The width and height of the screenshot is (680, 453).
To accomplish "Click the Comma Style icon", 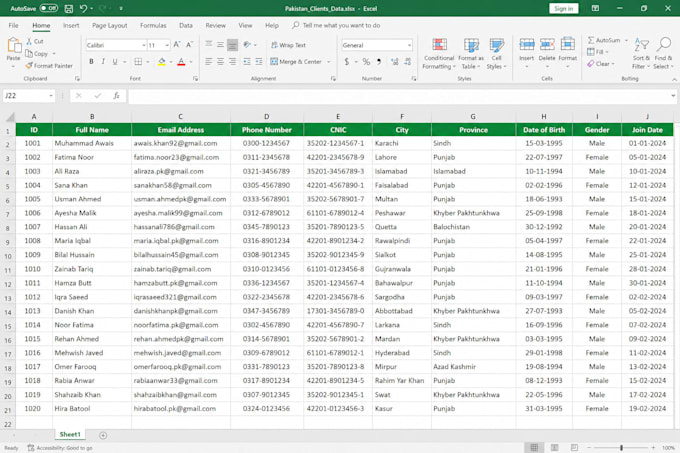I will pyautogui.click(x=379, y=62).
